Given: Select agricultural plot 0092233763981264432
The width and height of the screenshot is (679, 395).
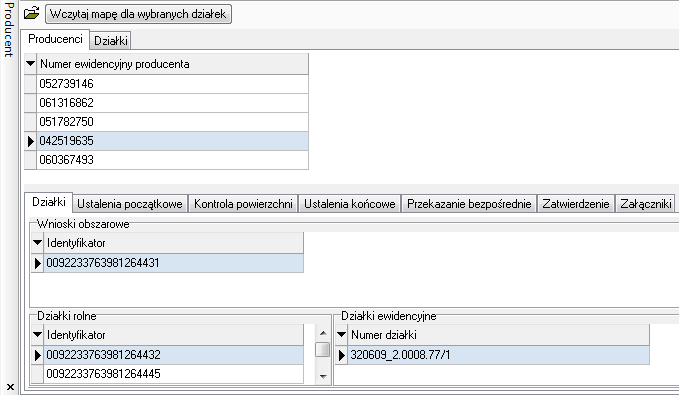Looking at the screenshot, I should pyautogui.click(x=173, y=355).
